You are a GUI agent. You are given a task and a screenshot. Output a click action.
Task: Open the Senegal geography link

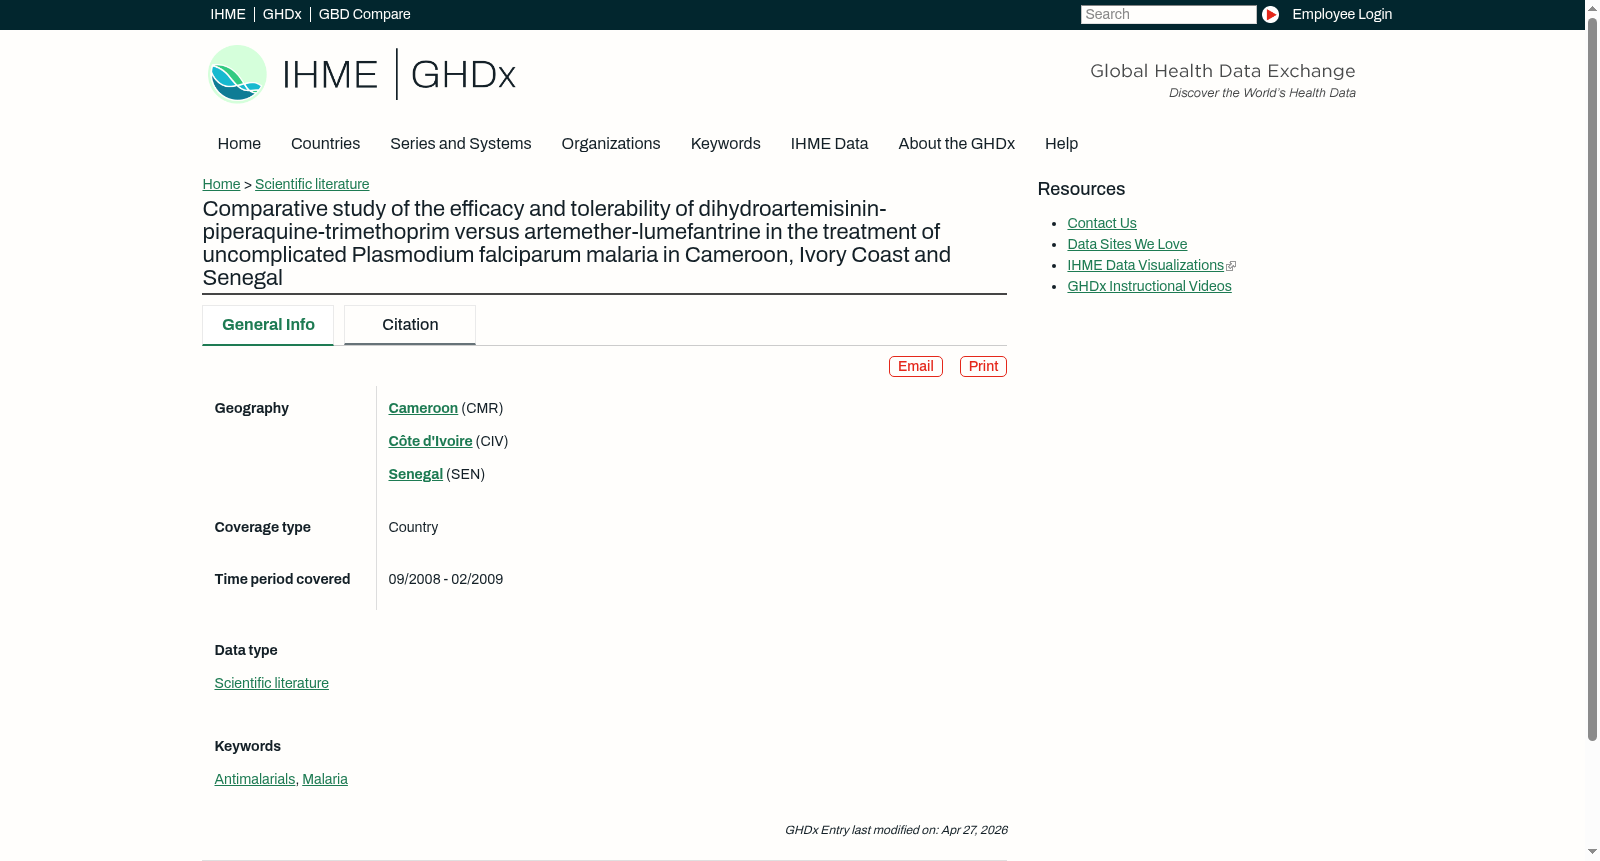coord(416,474)
